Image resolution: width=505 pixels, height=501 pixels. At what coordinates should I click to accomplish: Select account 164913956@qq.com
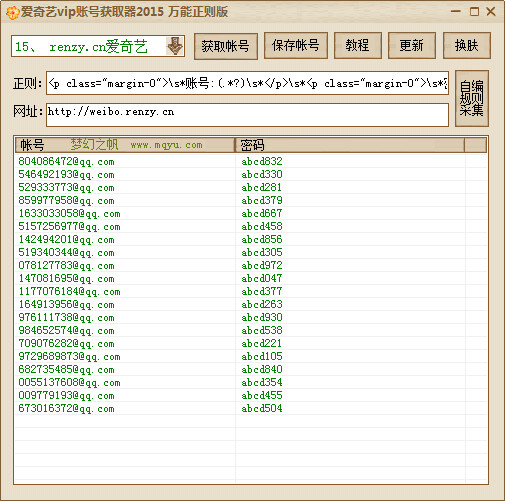click(66, 304)
